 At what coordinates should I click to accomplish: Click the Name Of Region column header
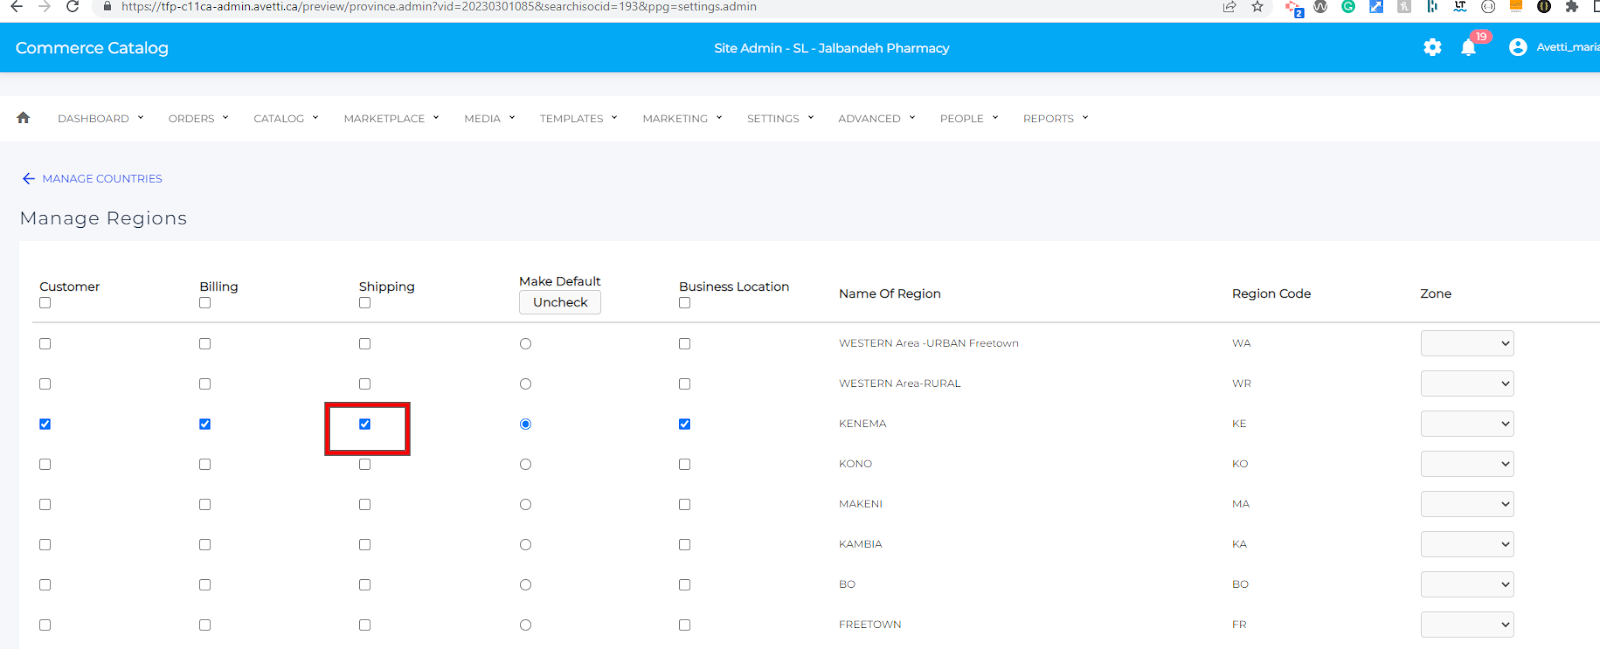coord(889,294)
